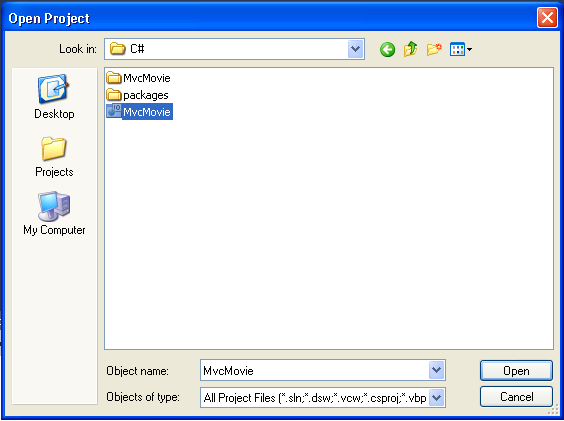Expand the Objects of type dropdown
The height and width of the screenshot is (421, 564).
436,398
